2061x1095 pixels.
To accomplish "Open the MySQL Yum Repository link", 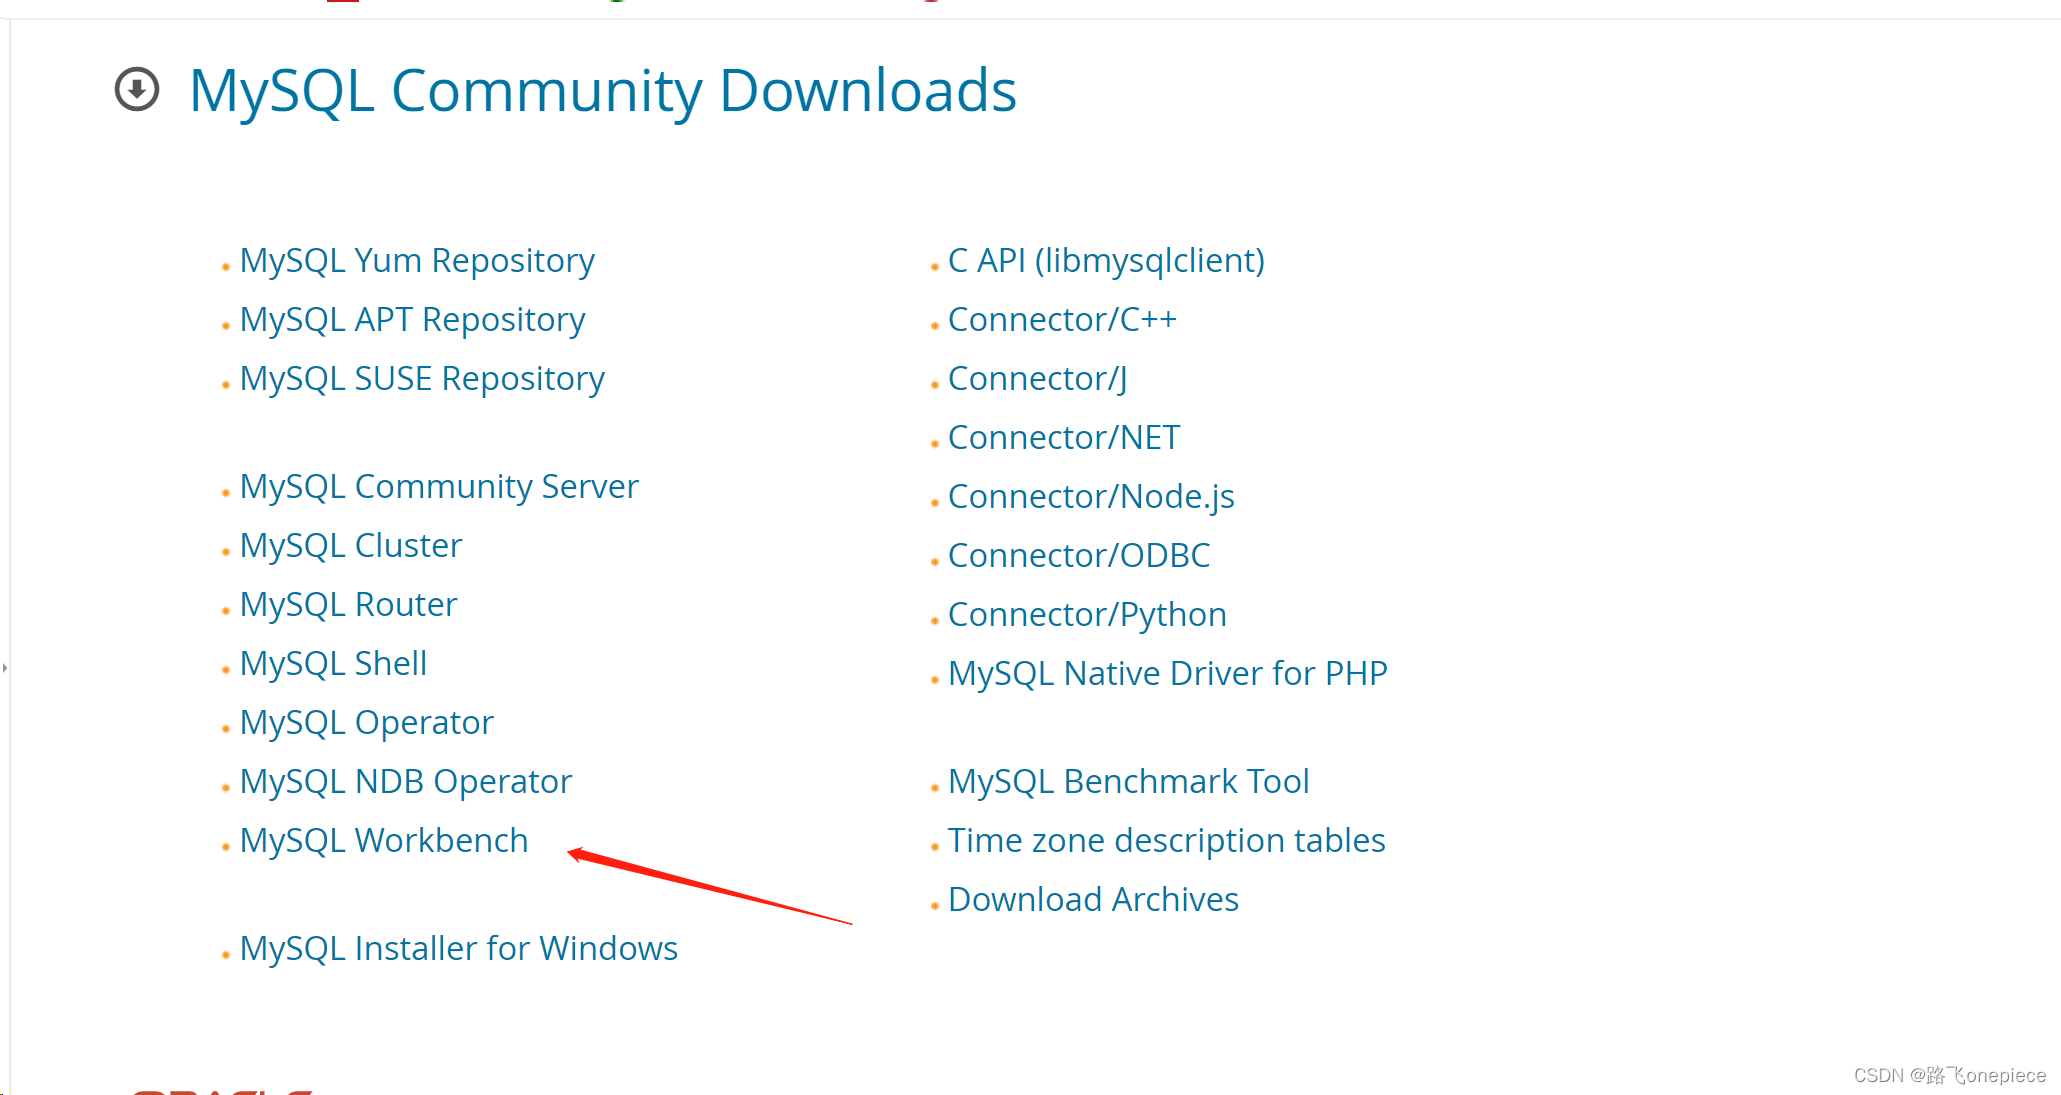I will point(417,261).
